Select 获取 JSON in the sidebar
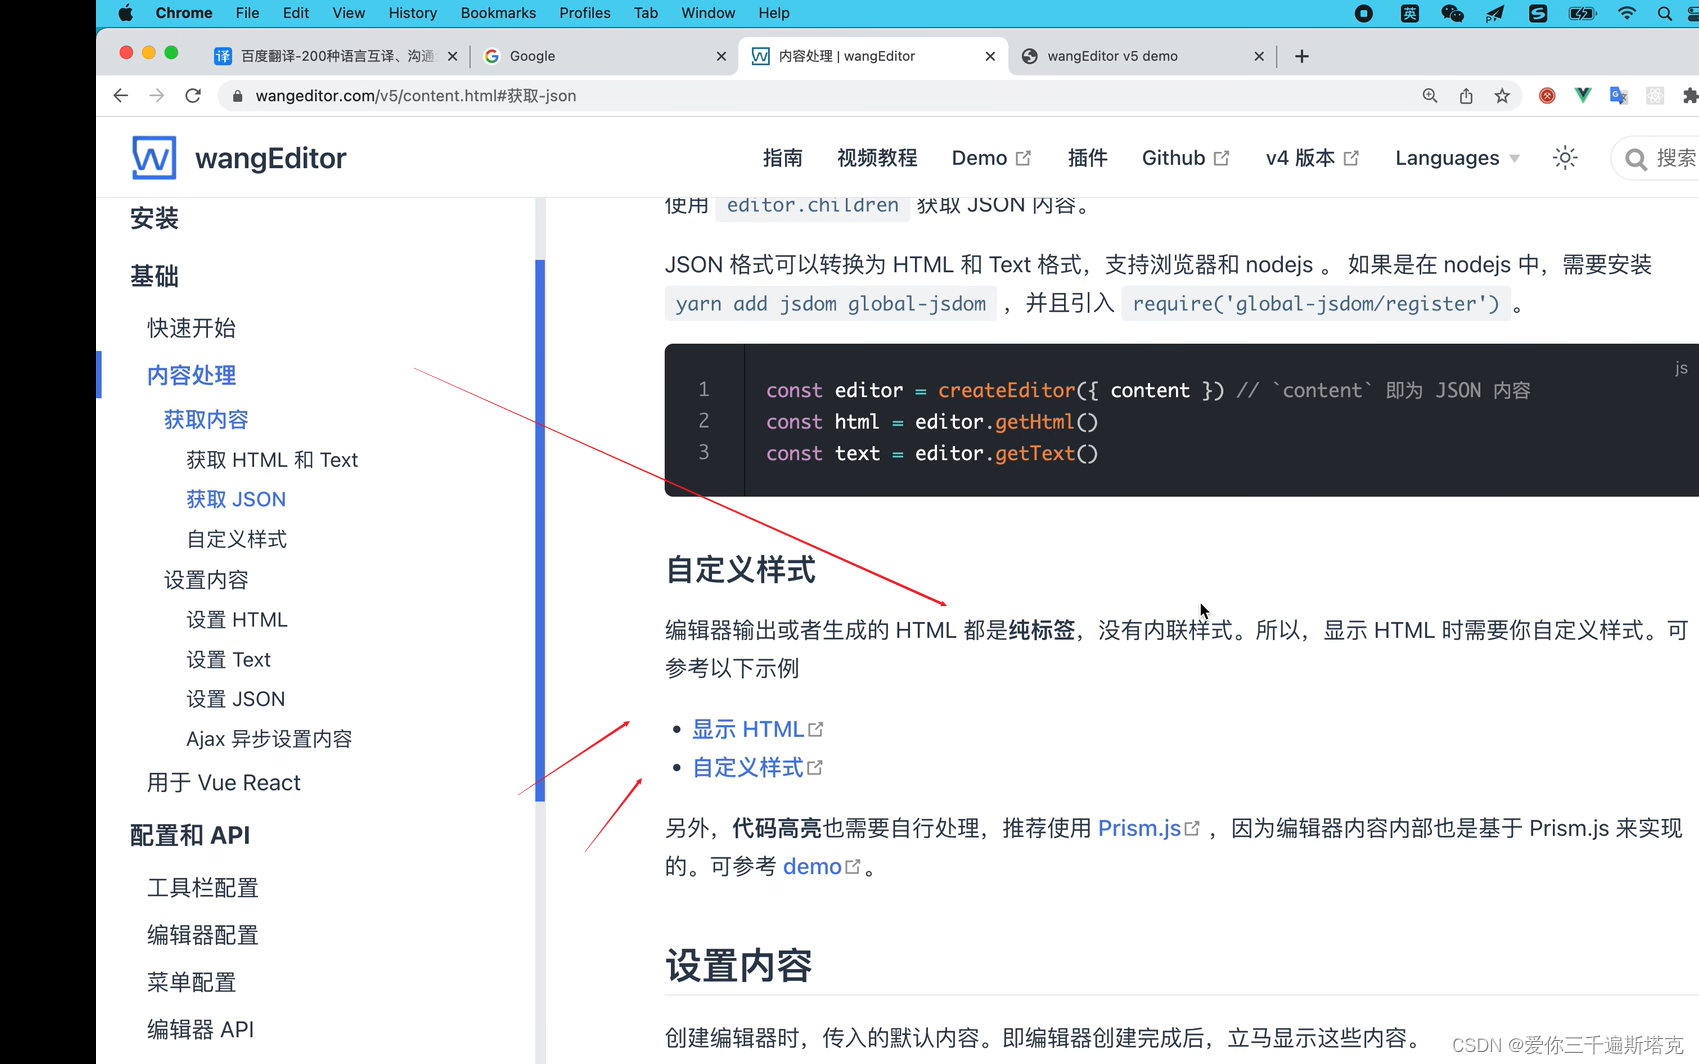The width and height of the screenshot is (1699, 1064). (x=236, y=498)
